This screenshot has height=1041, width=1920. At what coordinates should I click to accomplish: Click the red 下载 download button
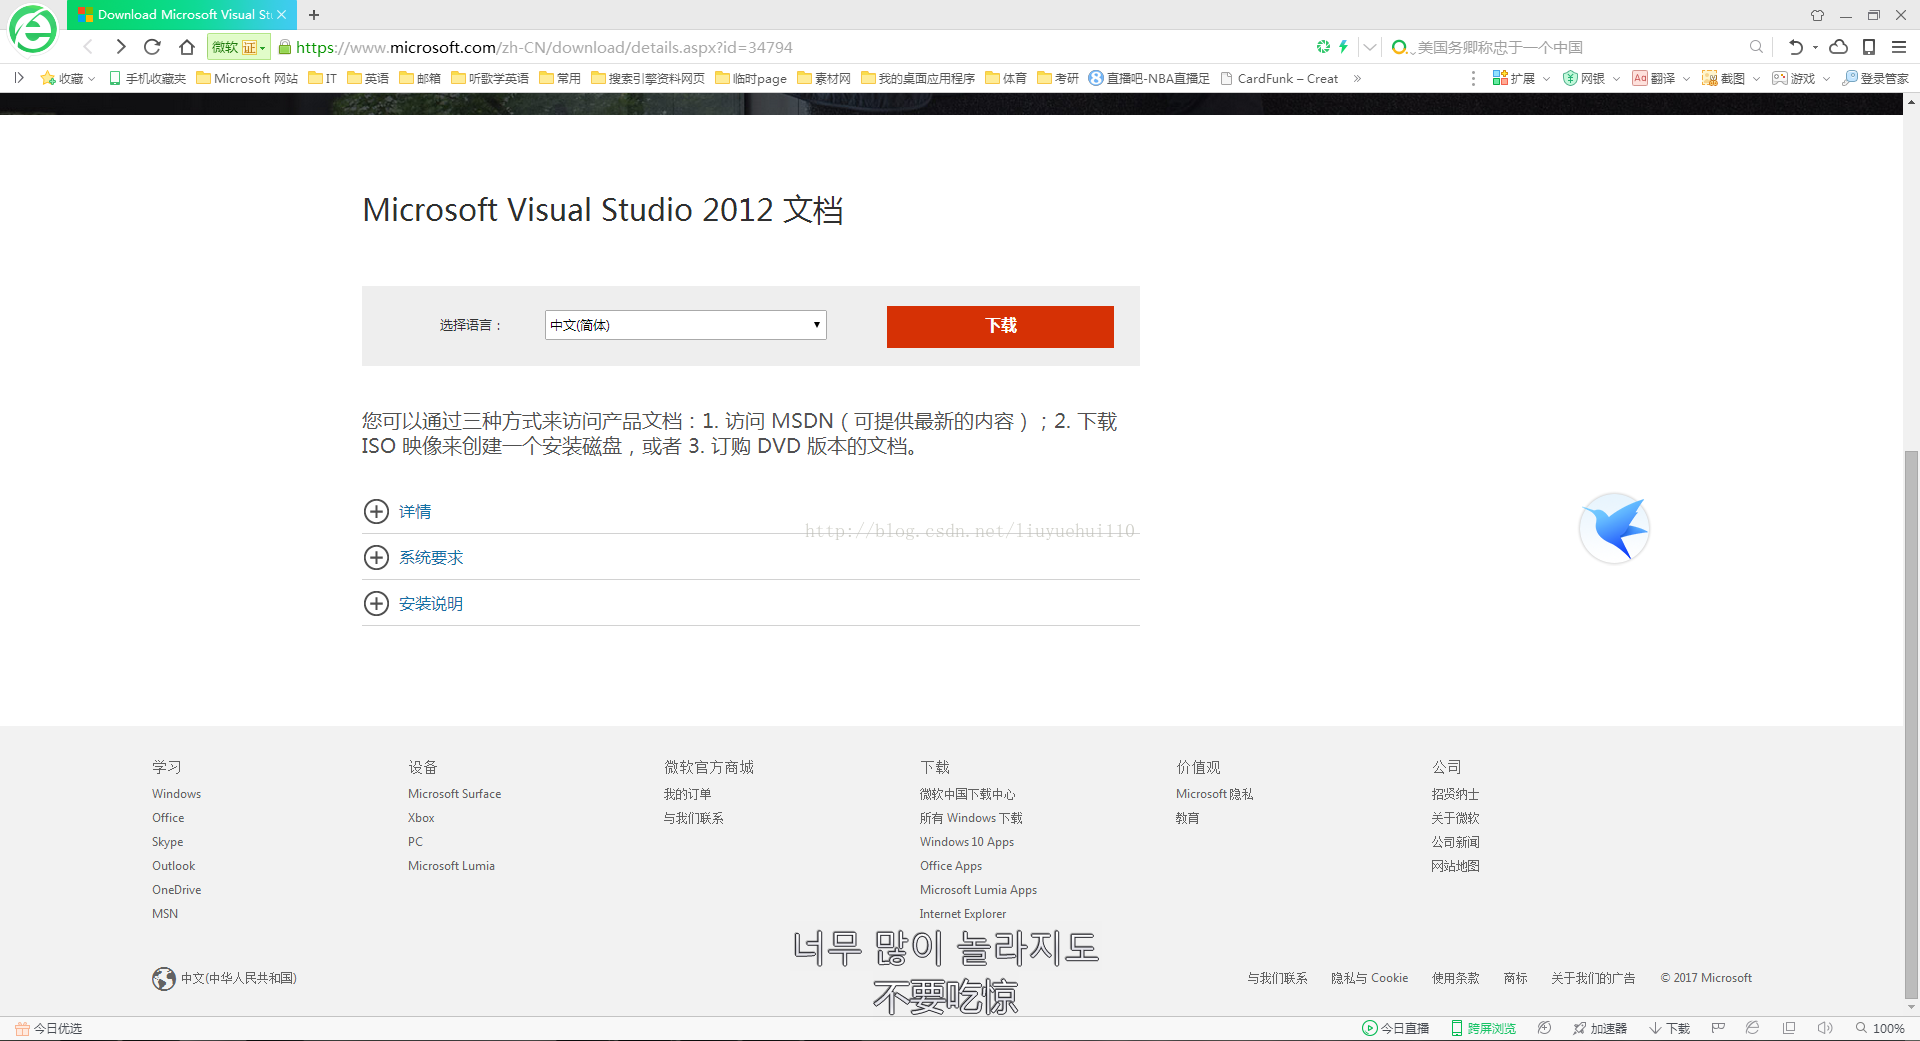[x=1000, y=327]
